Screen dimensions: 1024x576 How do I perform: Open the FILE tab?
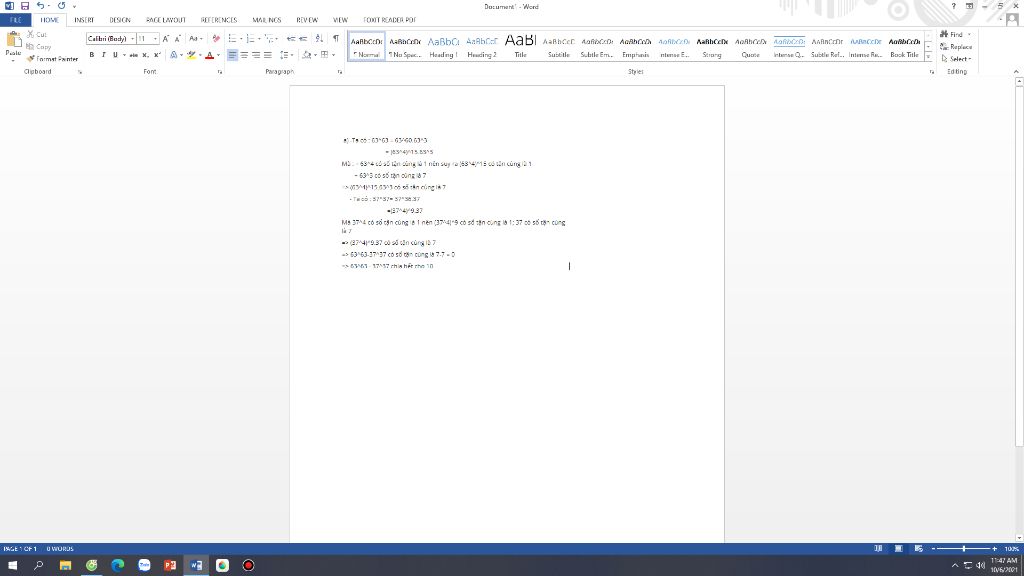click(x=16, y=20)
